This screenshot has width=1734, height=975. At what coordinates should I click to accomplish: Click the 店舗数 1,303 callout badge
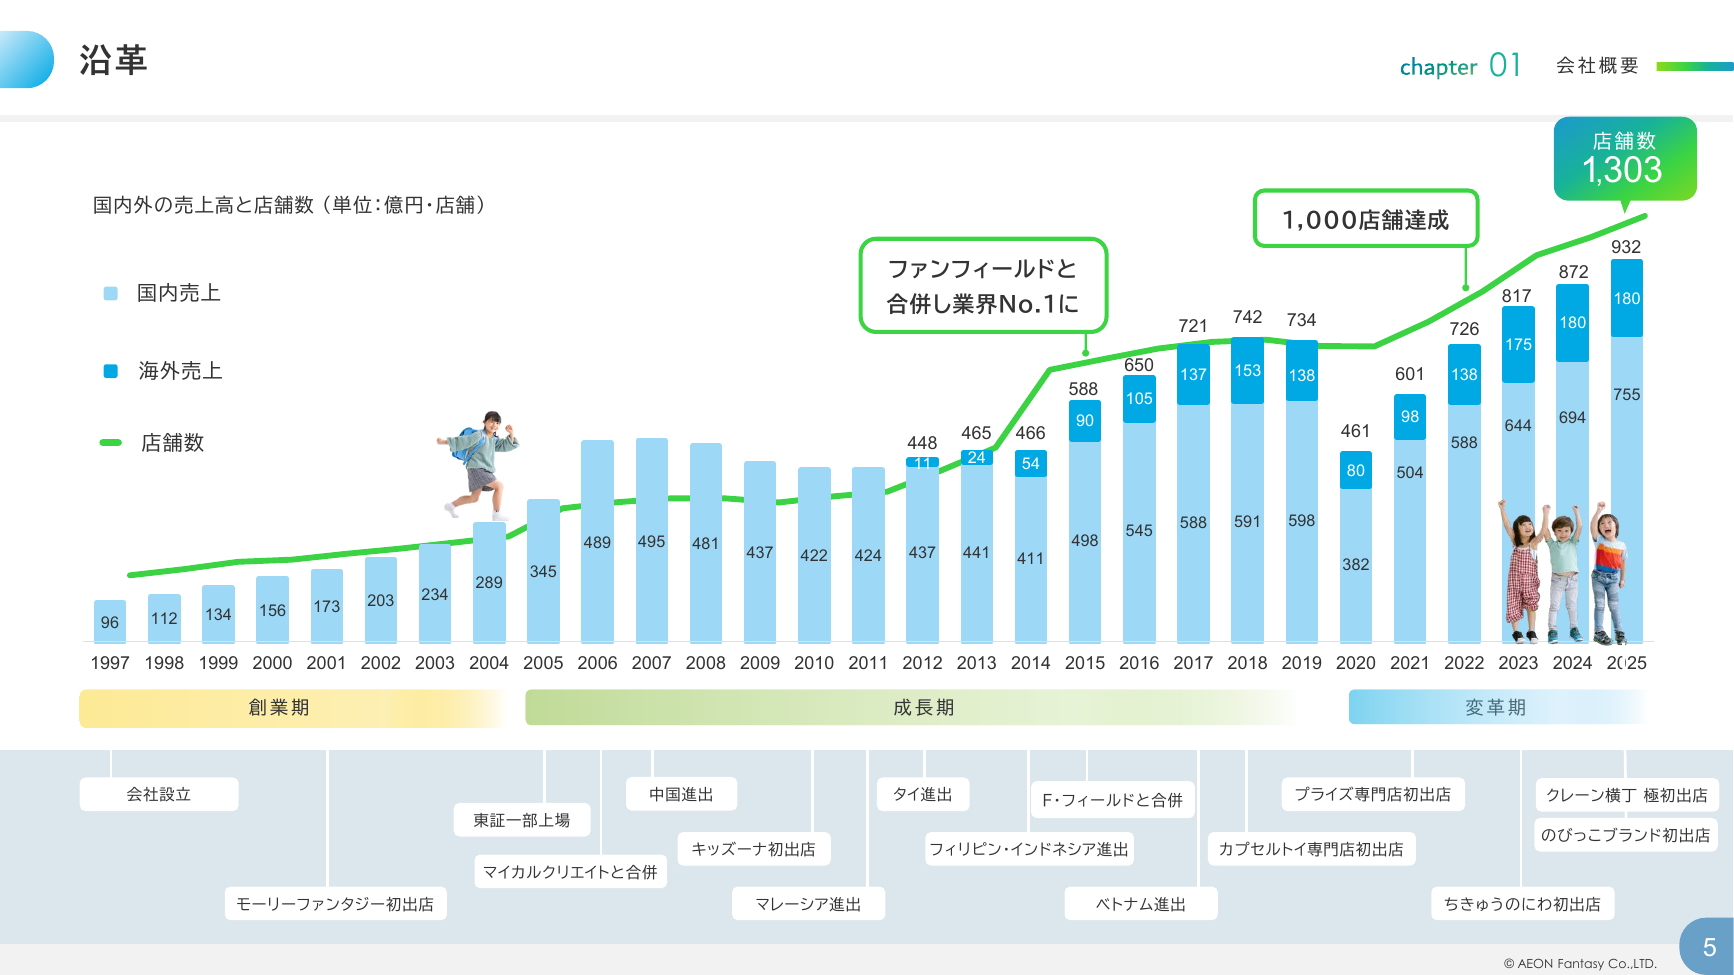tap(1625, 159)
